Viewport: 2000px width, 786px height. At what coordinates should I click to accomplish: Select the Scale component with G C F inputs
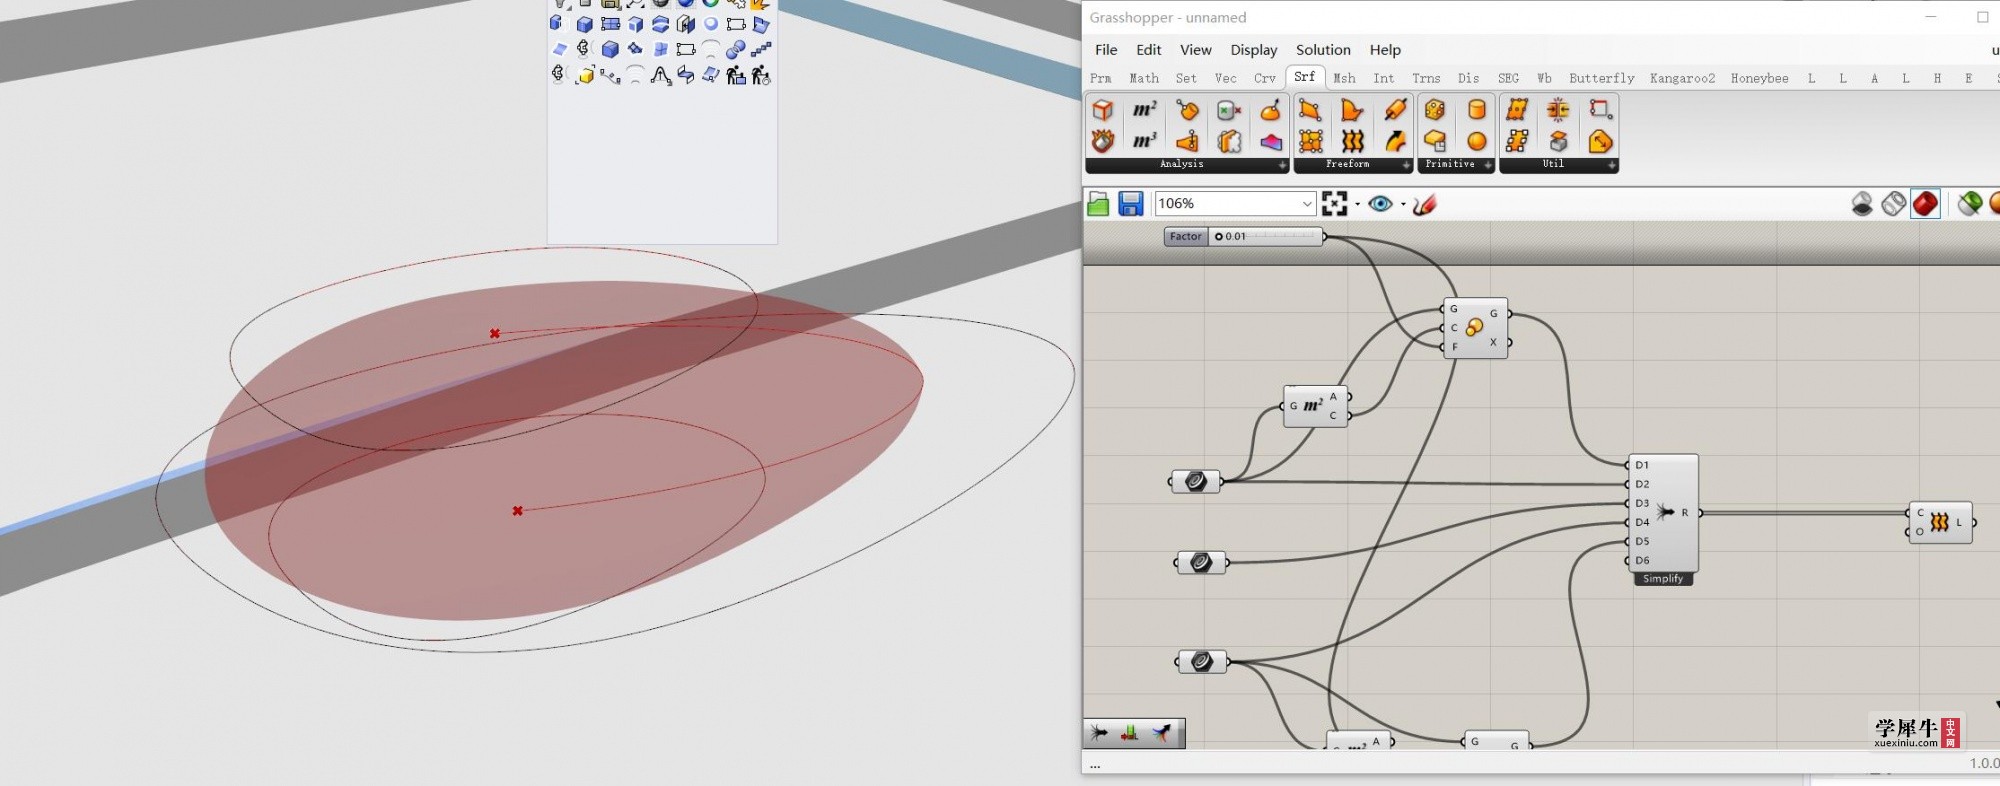[1474, 328]
